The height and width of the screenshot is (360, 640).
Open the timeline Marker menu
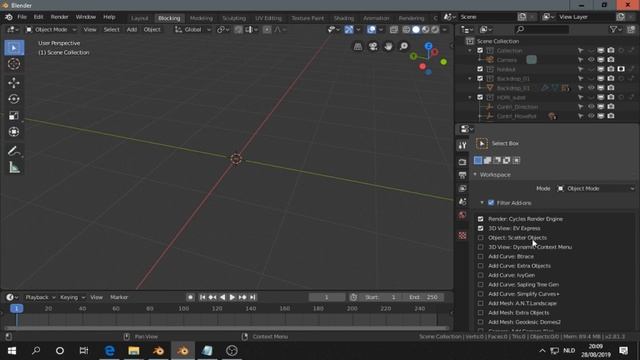coord(119,297)
